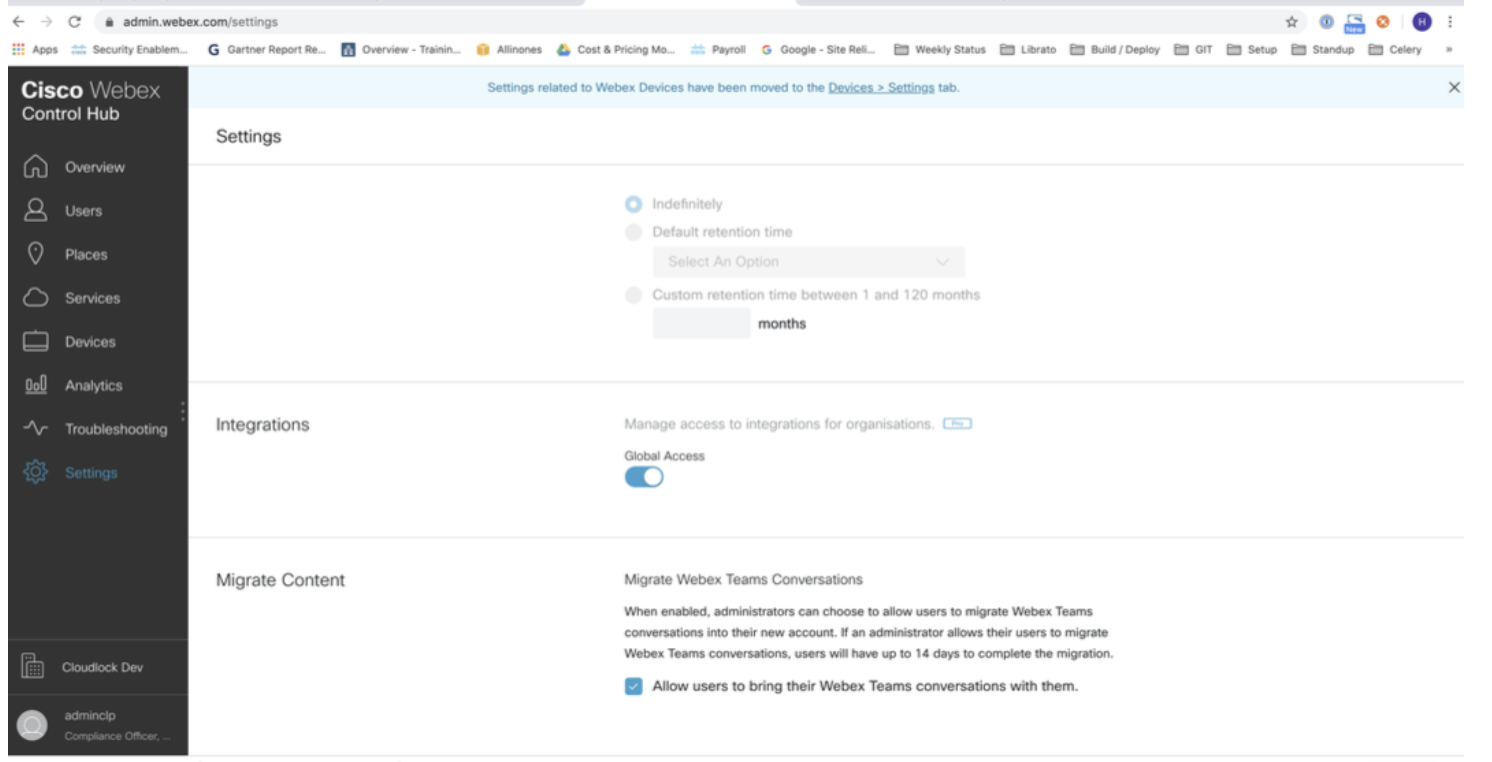The width and height of the screenshot is (1492, 762).
Task: Go to Users in the sidebar
Action: [63, 211]
